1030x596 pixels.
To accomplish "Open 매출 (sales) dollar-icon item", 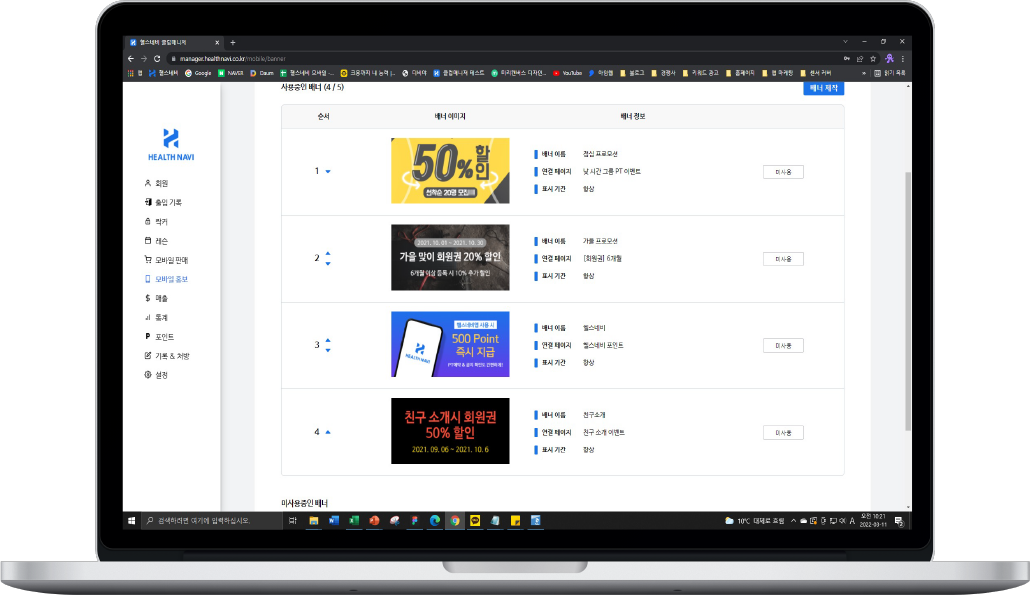I will (156, 298).
